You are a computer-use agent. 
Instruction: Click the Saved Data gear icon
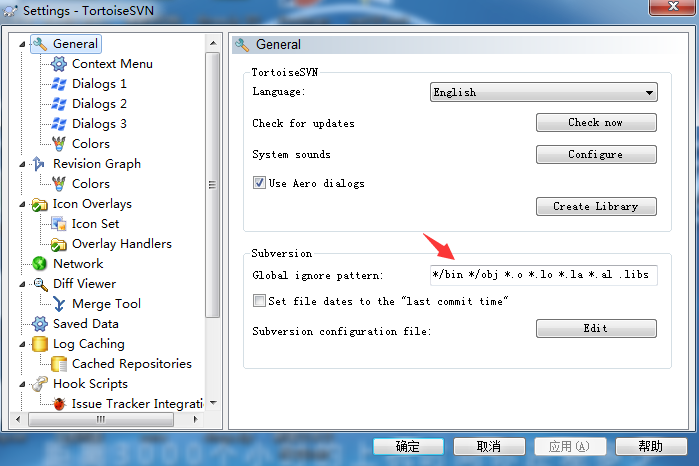coord(40,324)
